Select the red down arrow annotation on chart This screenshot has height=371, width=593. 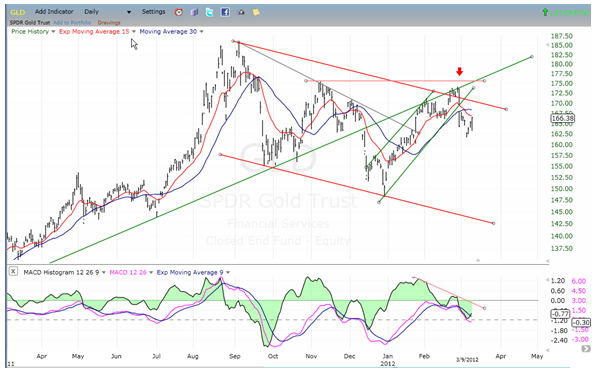point(459,71)
